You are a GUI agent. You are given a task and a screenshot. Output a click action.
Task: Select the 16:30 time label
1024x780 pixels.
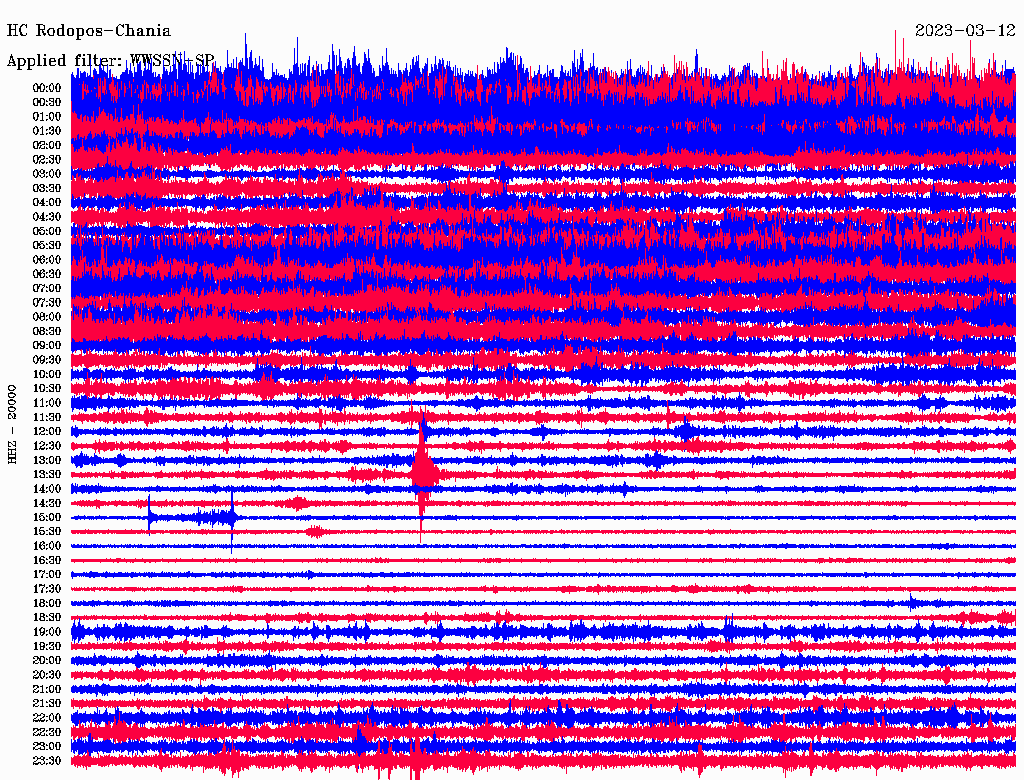click(47, 560)
